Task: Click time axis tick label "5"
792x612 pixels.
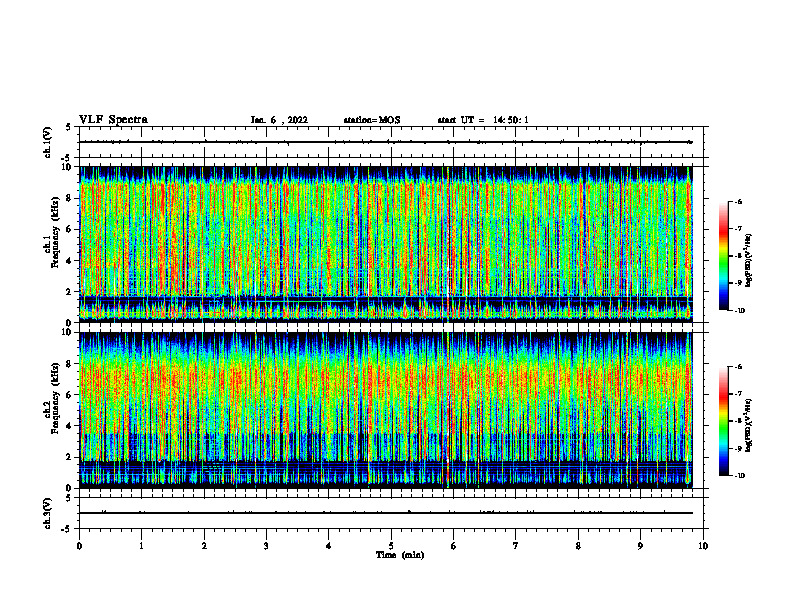Action: 391,546
